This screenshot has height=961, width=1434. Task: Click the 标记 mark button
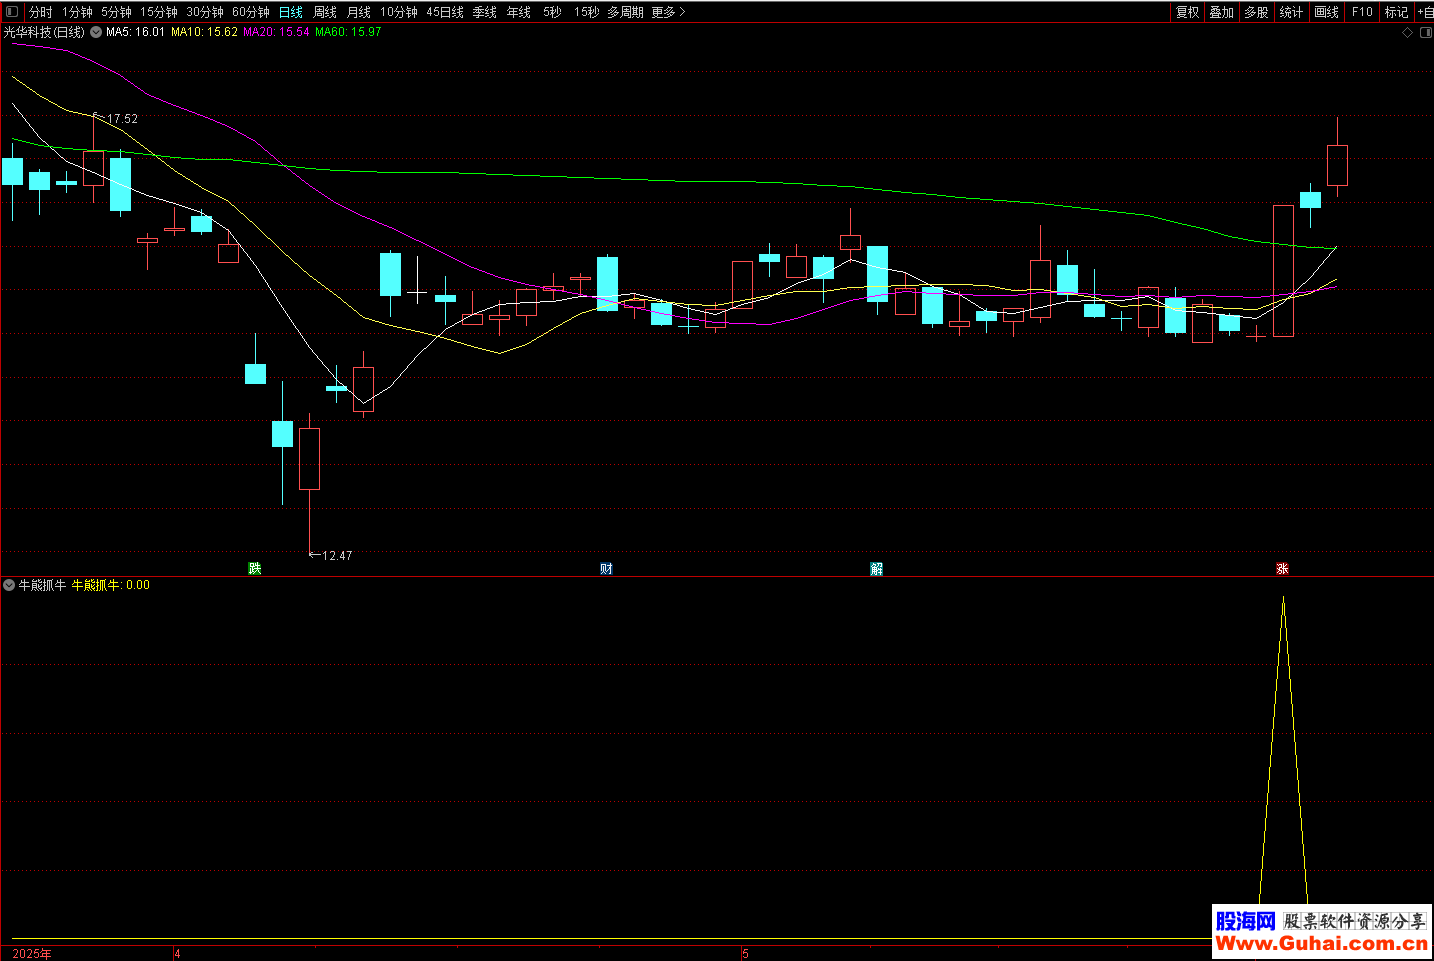1396,12
